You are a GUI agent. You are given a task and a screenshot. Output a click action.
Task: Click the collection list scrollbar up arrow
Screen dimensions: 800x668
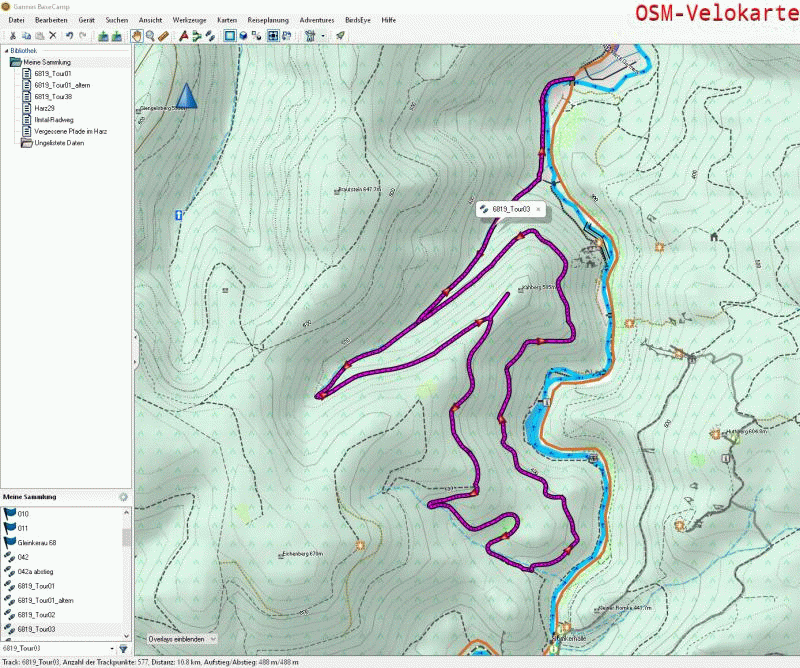pyautogui.click(x=127, y=511)
